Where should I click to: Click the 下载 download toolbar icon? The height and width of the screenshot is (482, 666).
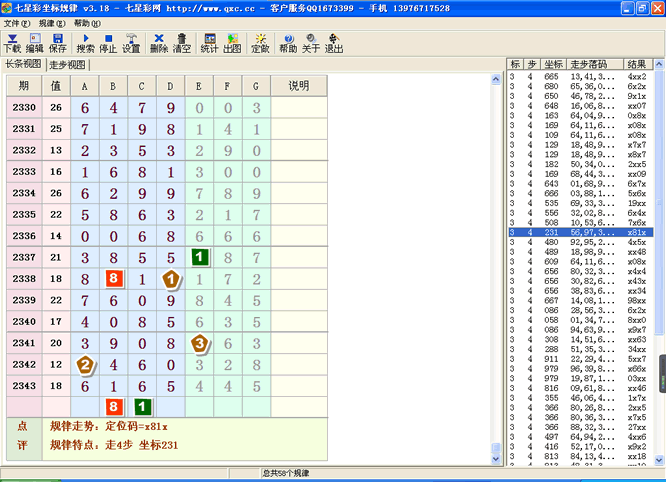pos(12,44)
